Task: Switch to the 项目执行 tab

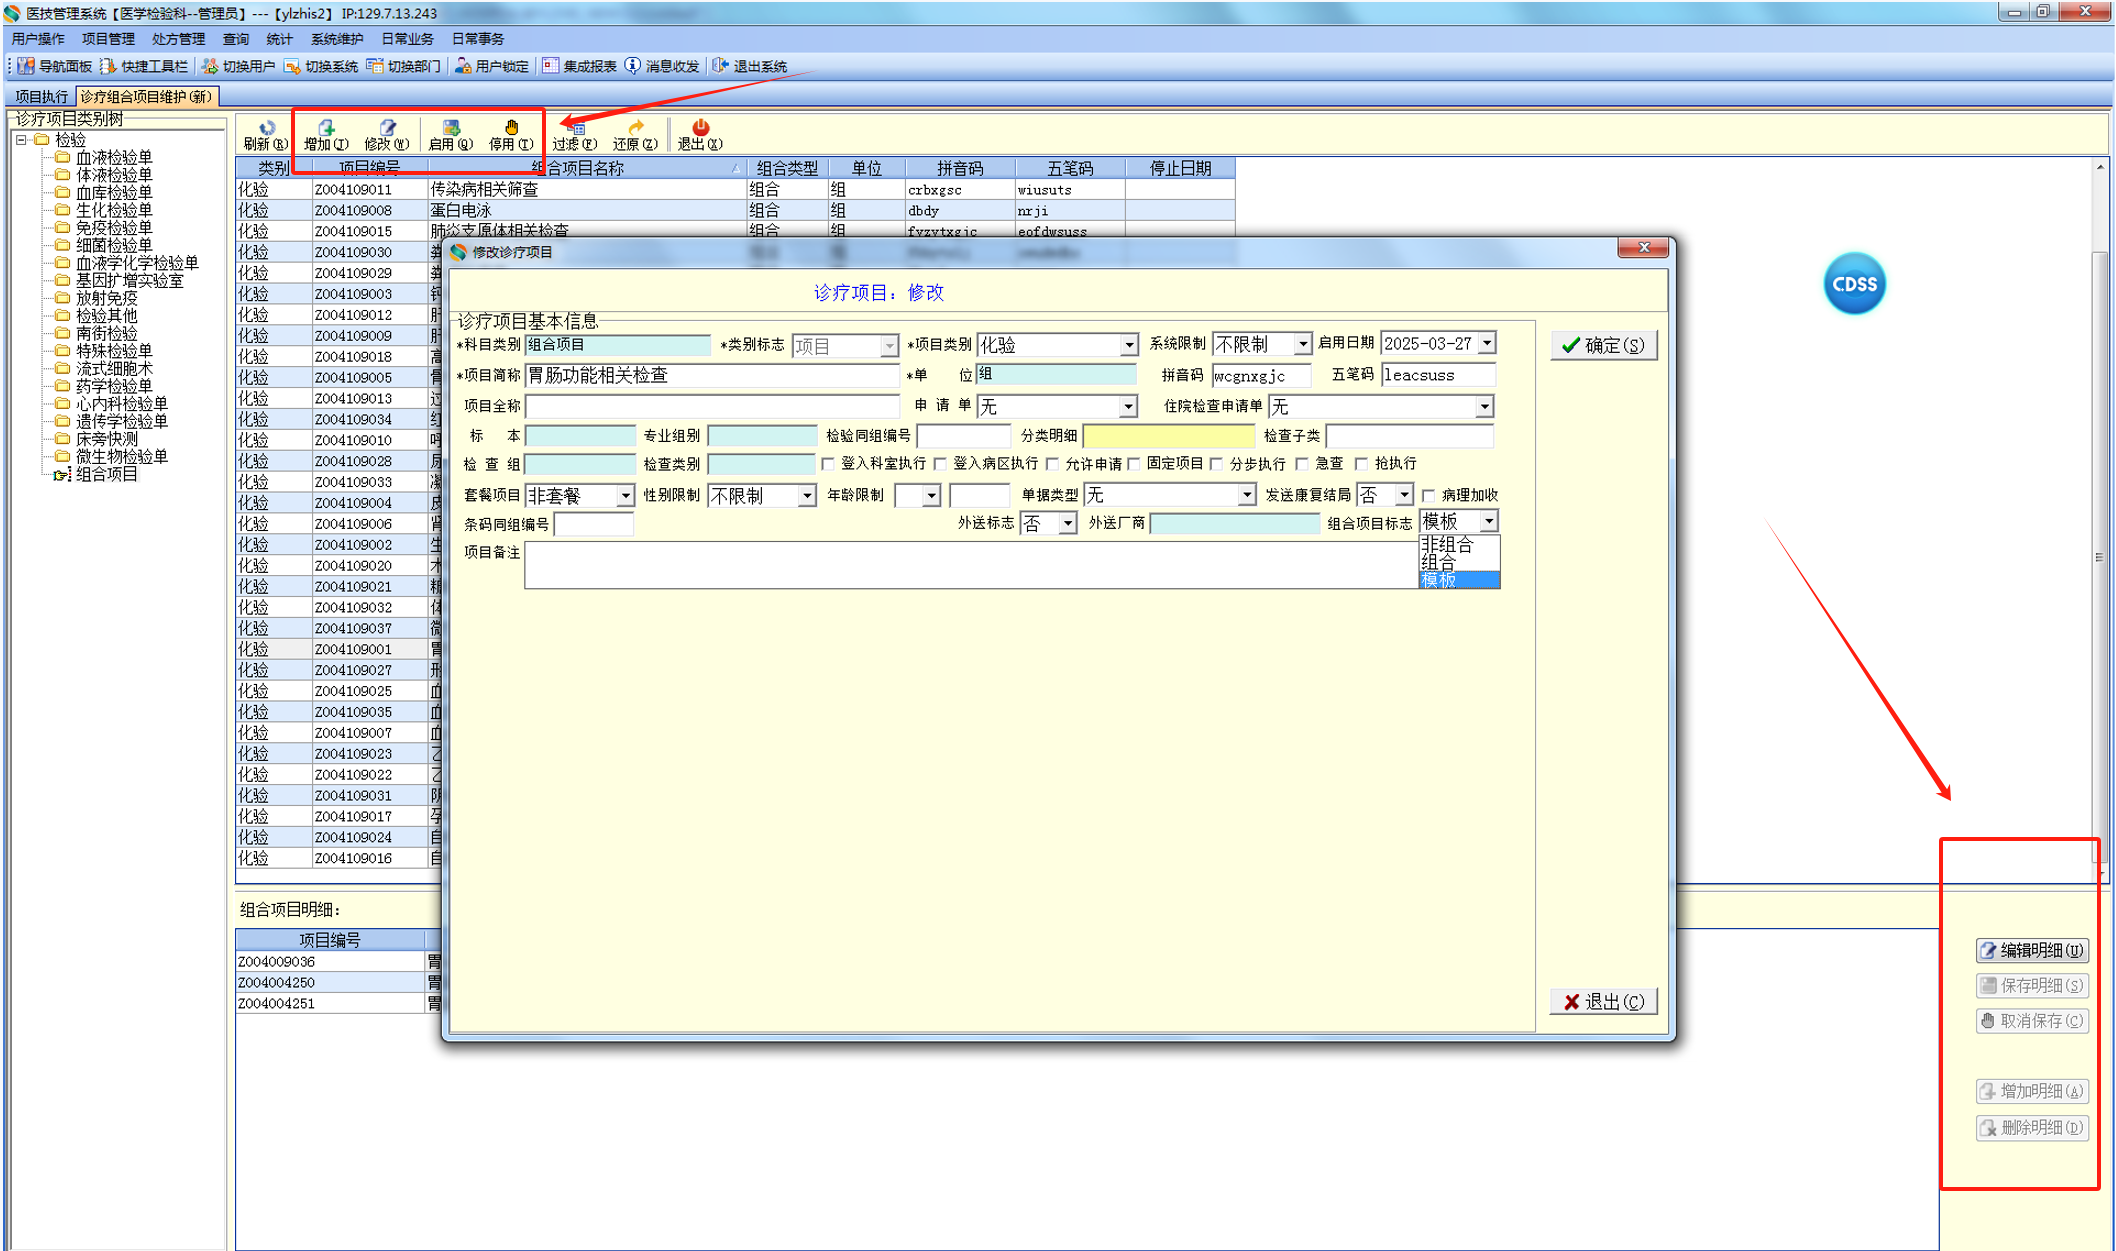Action: tap(42, 97)
